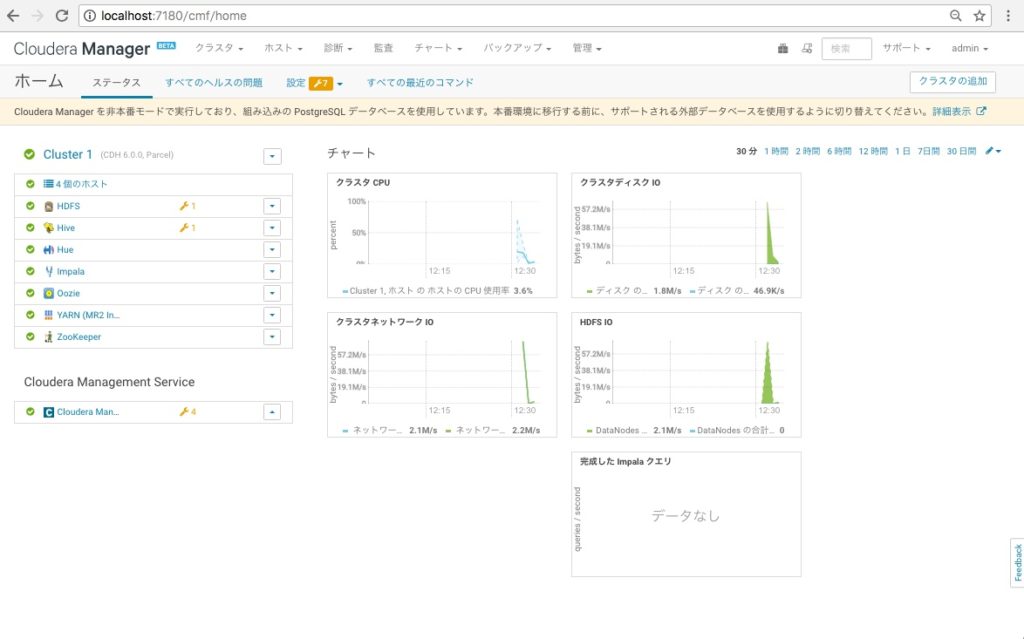1024x639 pixels.
Task: Open Hue actions dropdown arrow
Action: coord(272,250)
